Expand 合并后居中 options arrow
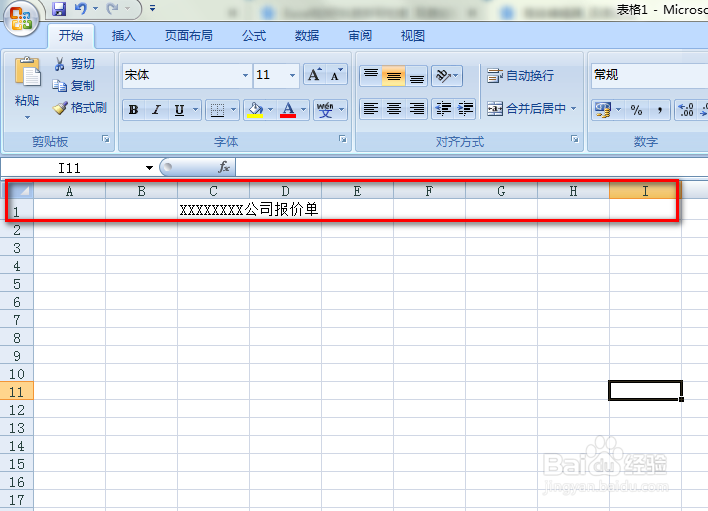Image resolution: width=708 pixels, height=511 pixels. coord(573,108)
